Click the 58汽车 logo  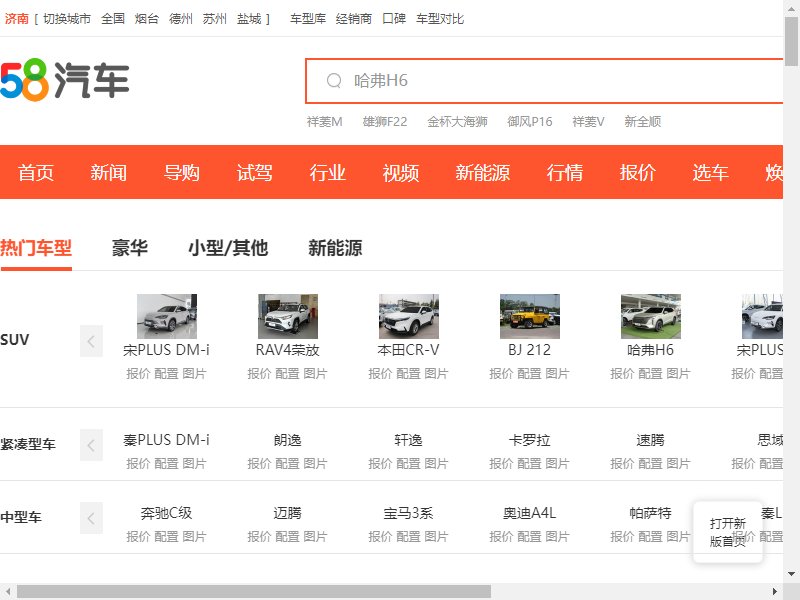point(65,80)
